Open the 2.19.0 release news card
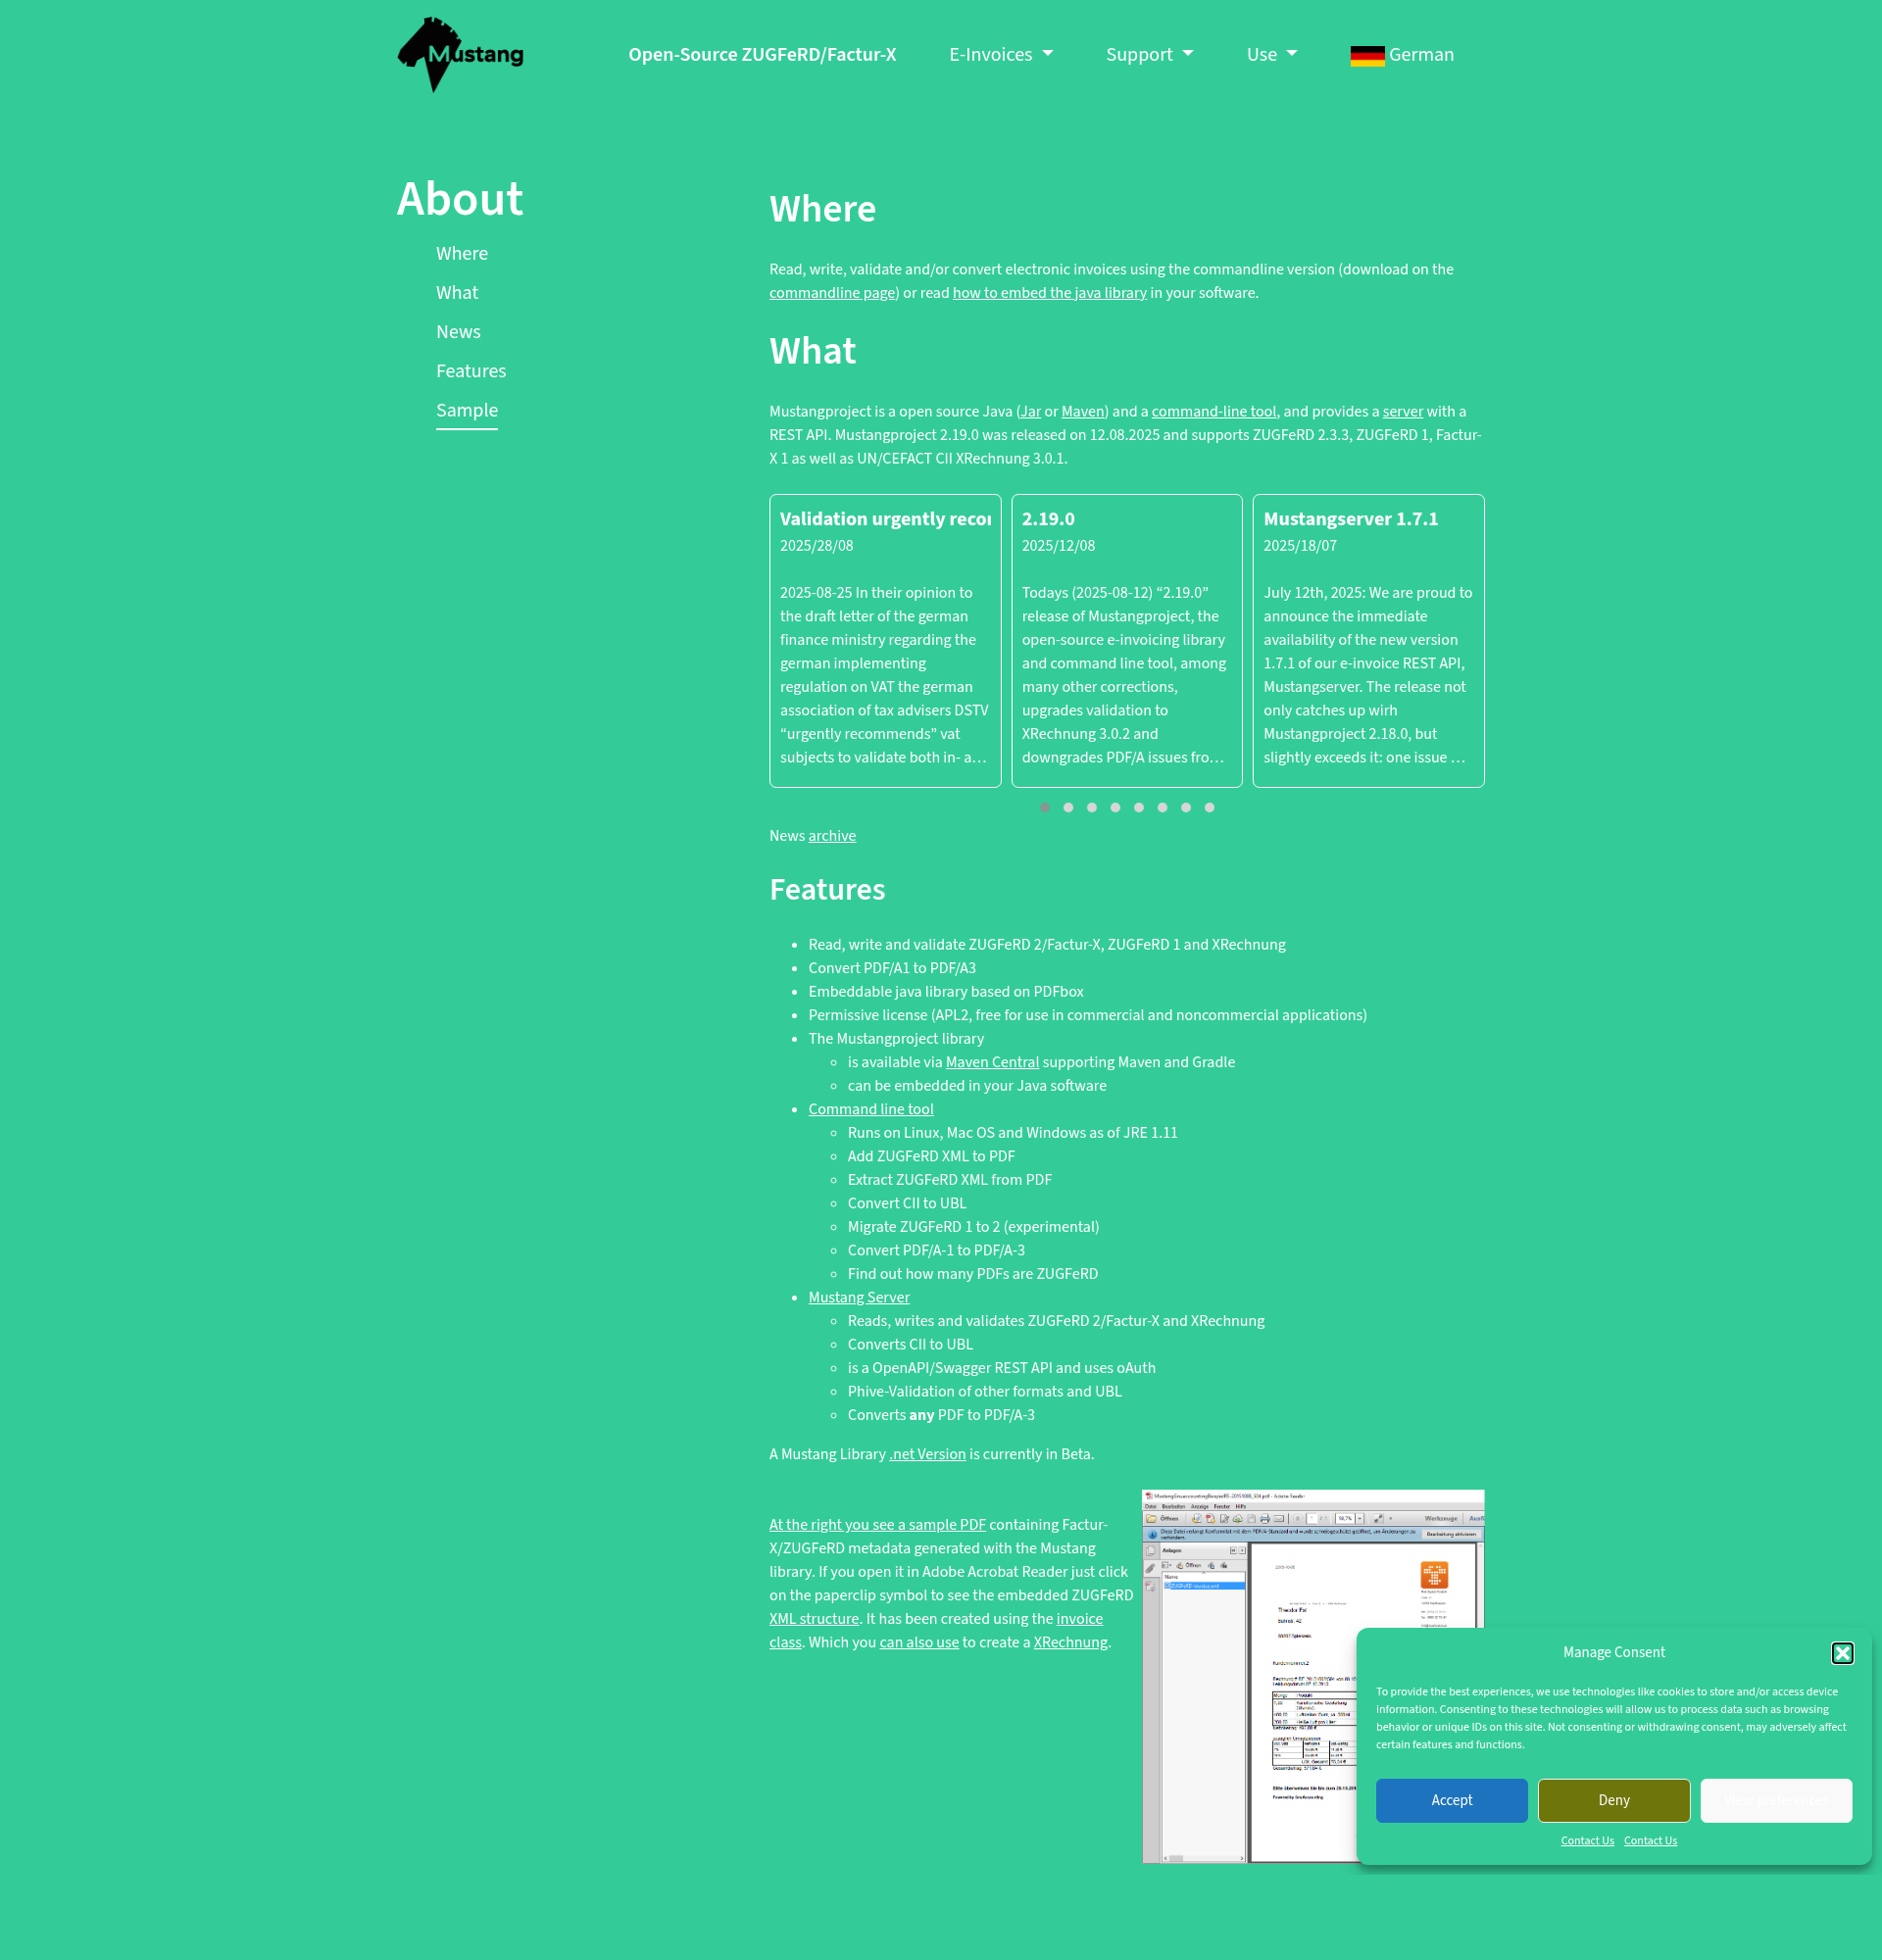This screenshot has width=1882, height=1960. (1127, 640)
